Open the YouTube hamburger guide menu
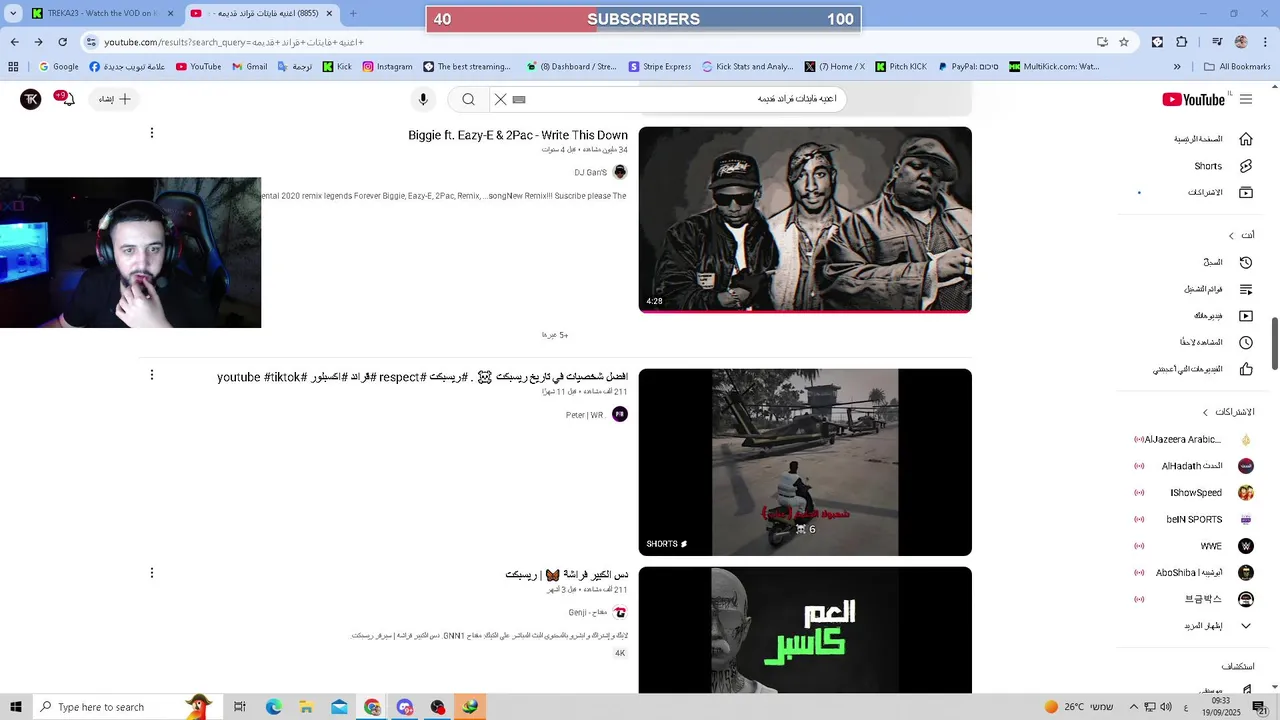 coord(1246,99)
